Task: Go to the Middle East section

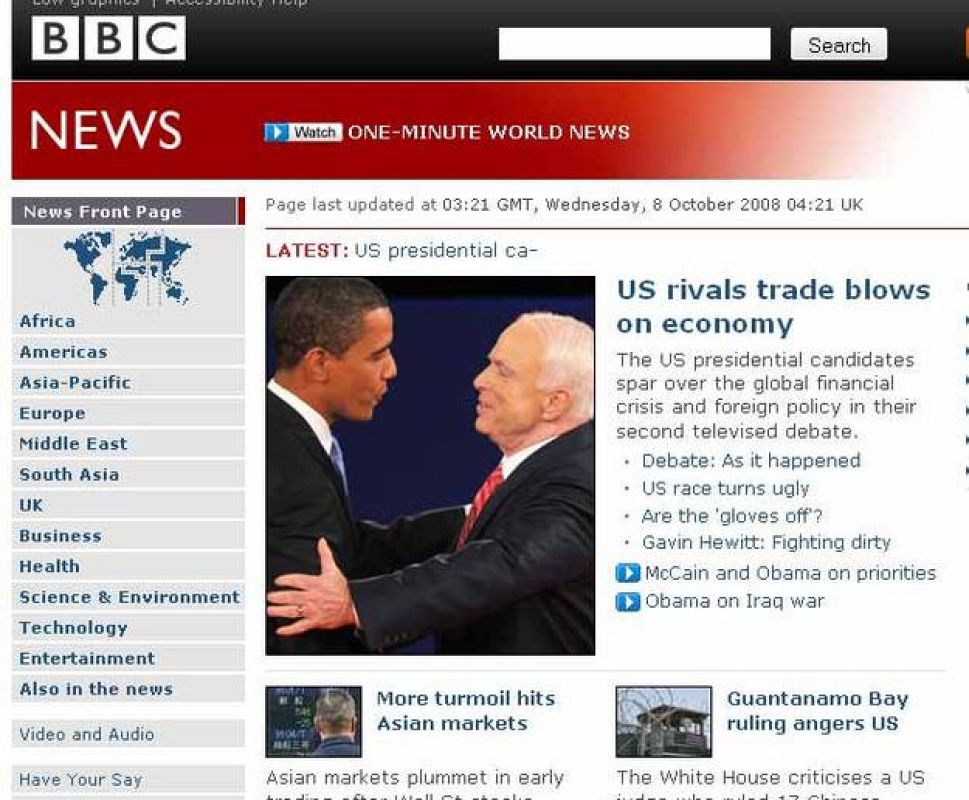Action: pos(73,444)
